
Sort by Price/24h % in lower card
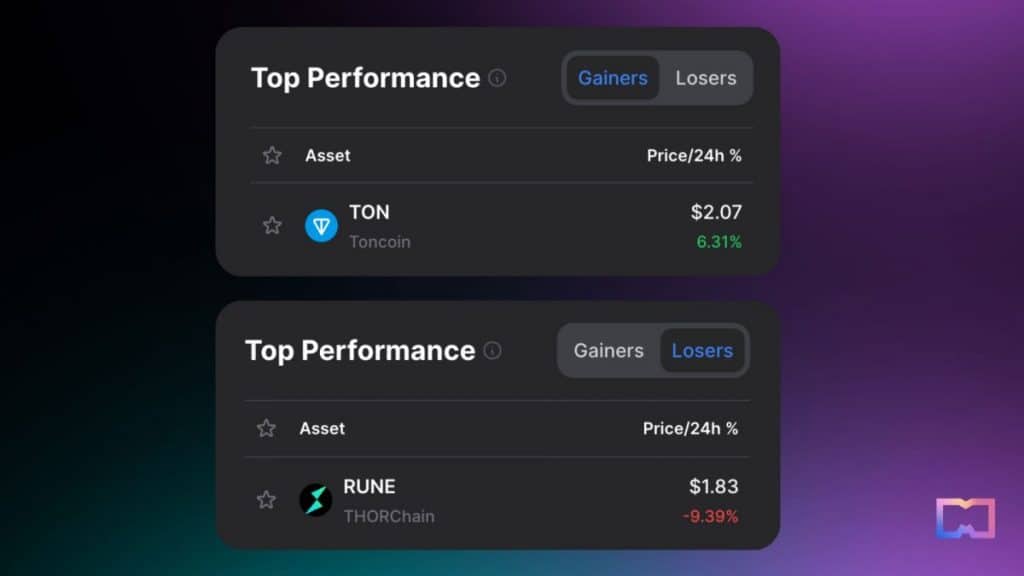coord(690,428)
